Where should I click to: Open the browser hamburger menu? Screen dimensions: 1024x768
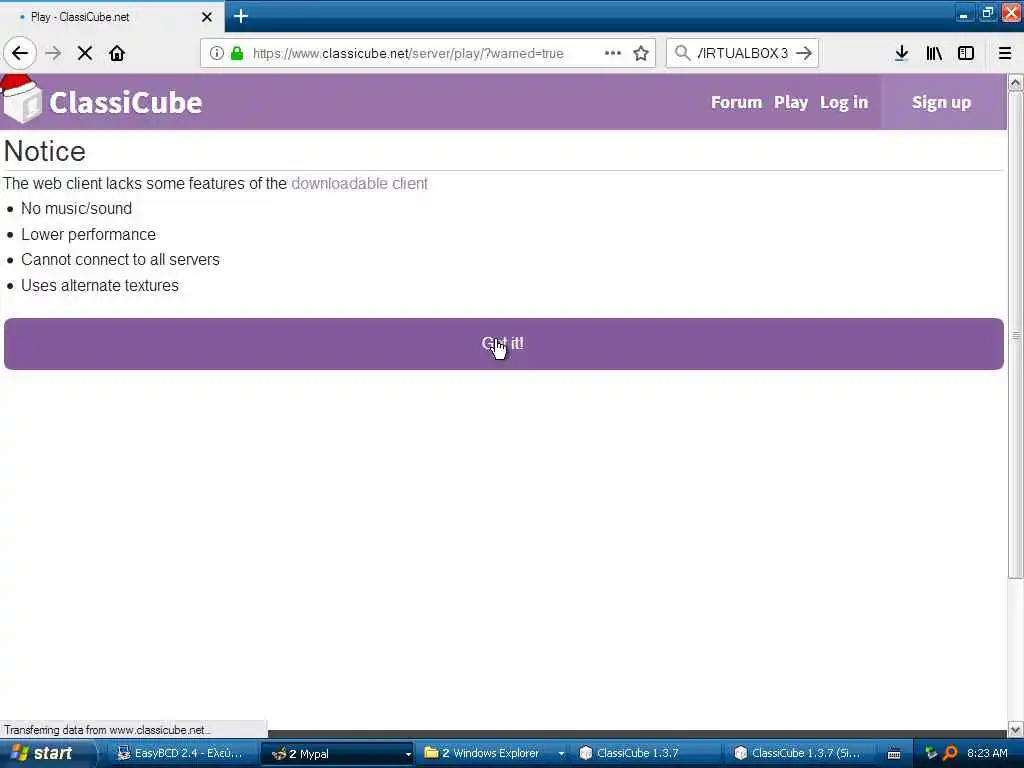tap(1005, 54)
